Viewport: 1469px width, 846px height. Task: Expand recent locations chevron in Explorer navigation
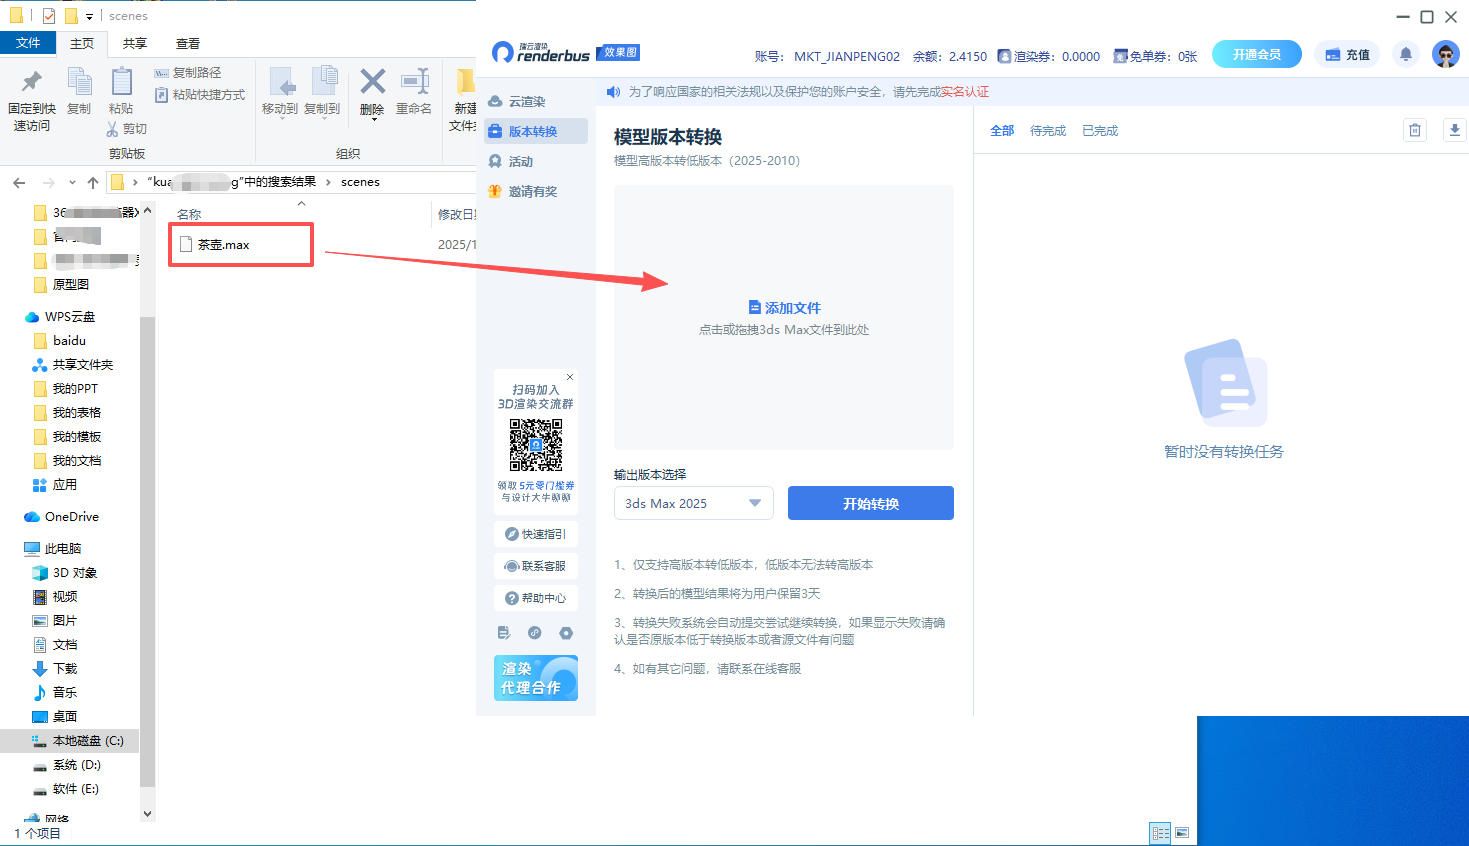pyautogui.click(x=72, y=182)
